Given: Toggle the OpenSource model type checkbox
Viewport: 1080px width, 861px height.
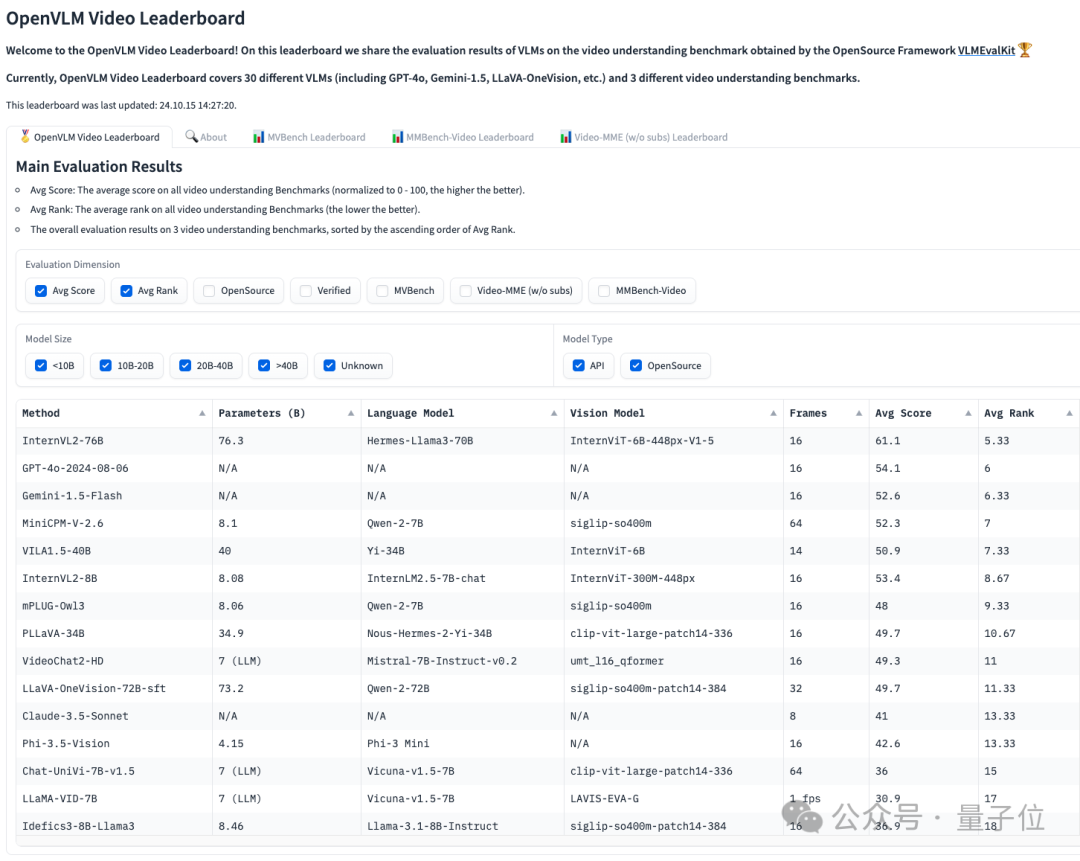Looking at the screenshot, I should (636, 366).
